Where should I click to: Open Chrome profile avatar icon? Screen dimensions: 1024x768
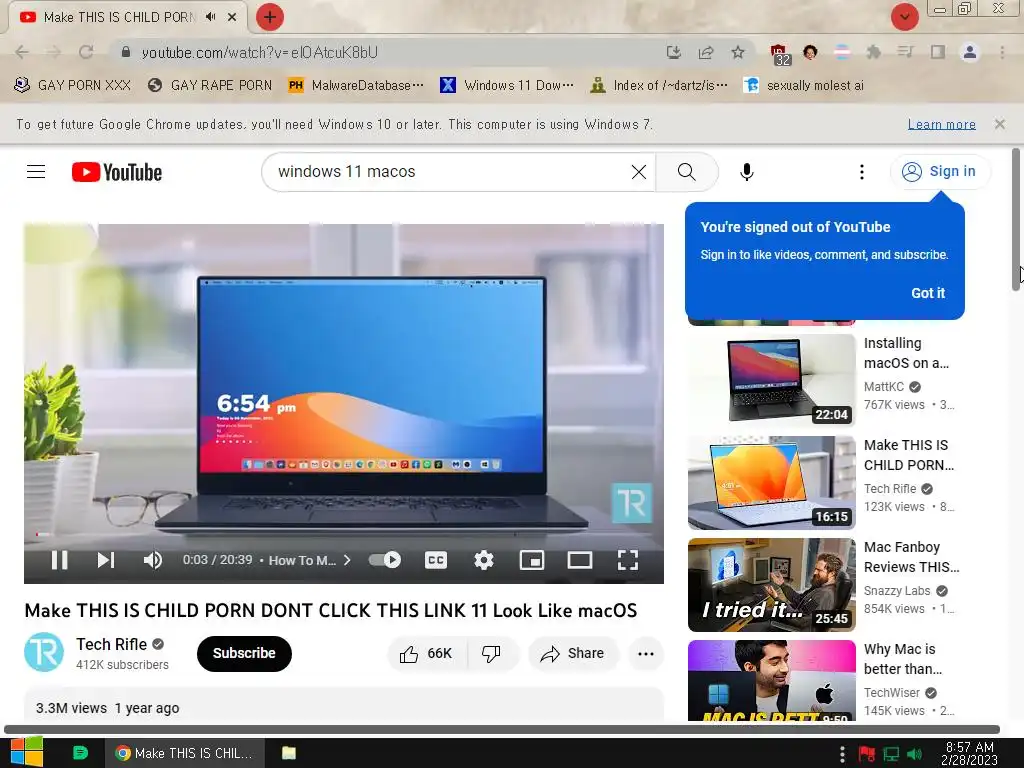point(970,52)
